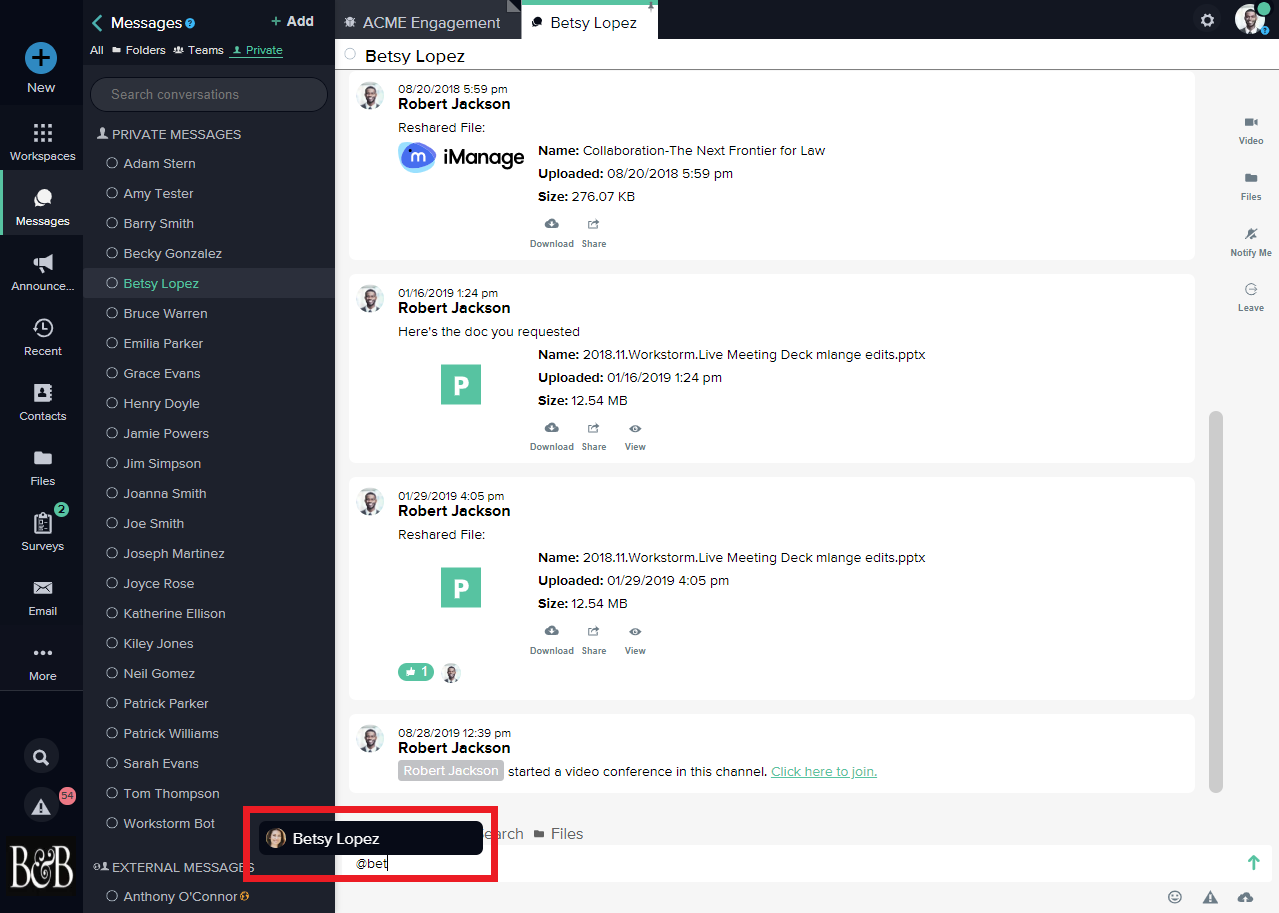Open Workspaces from the left sidebar
Screen dimensions: 1279x913
point(42,142)
